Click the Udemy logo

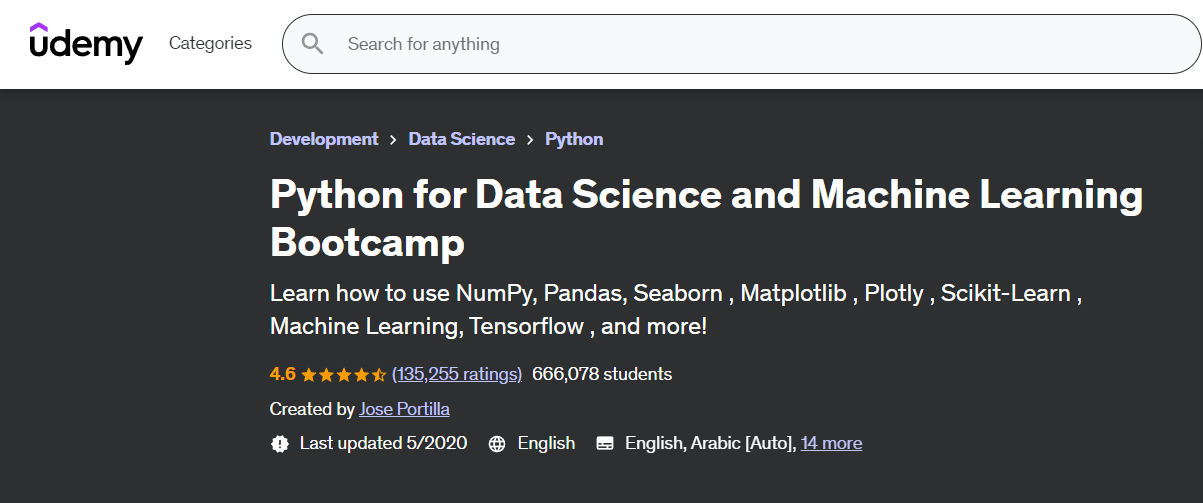tap(86, 43)
